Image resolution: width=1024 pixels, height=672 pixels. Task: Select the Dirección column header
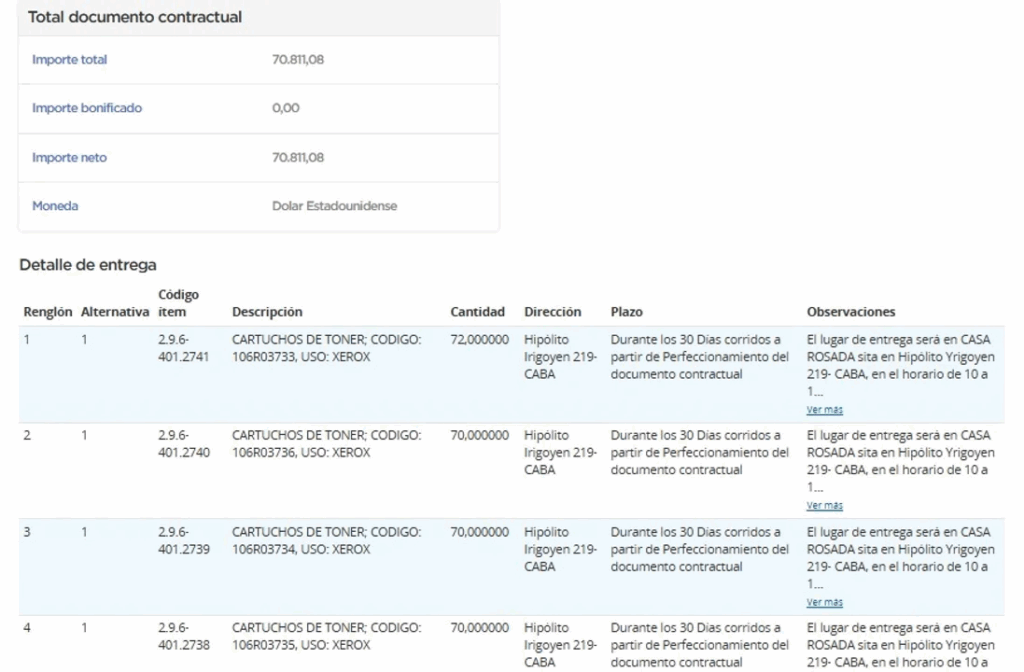tap(552, 312)
